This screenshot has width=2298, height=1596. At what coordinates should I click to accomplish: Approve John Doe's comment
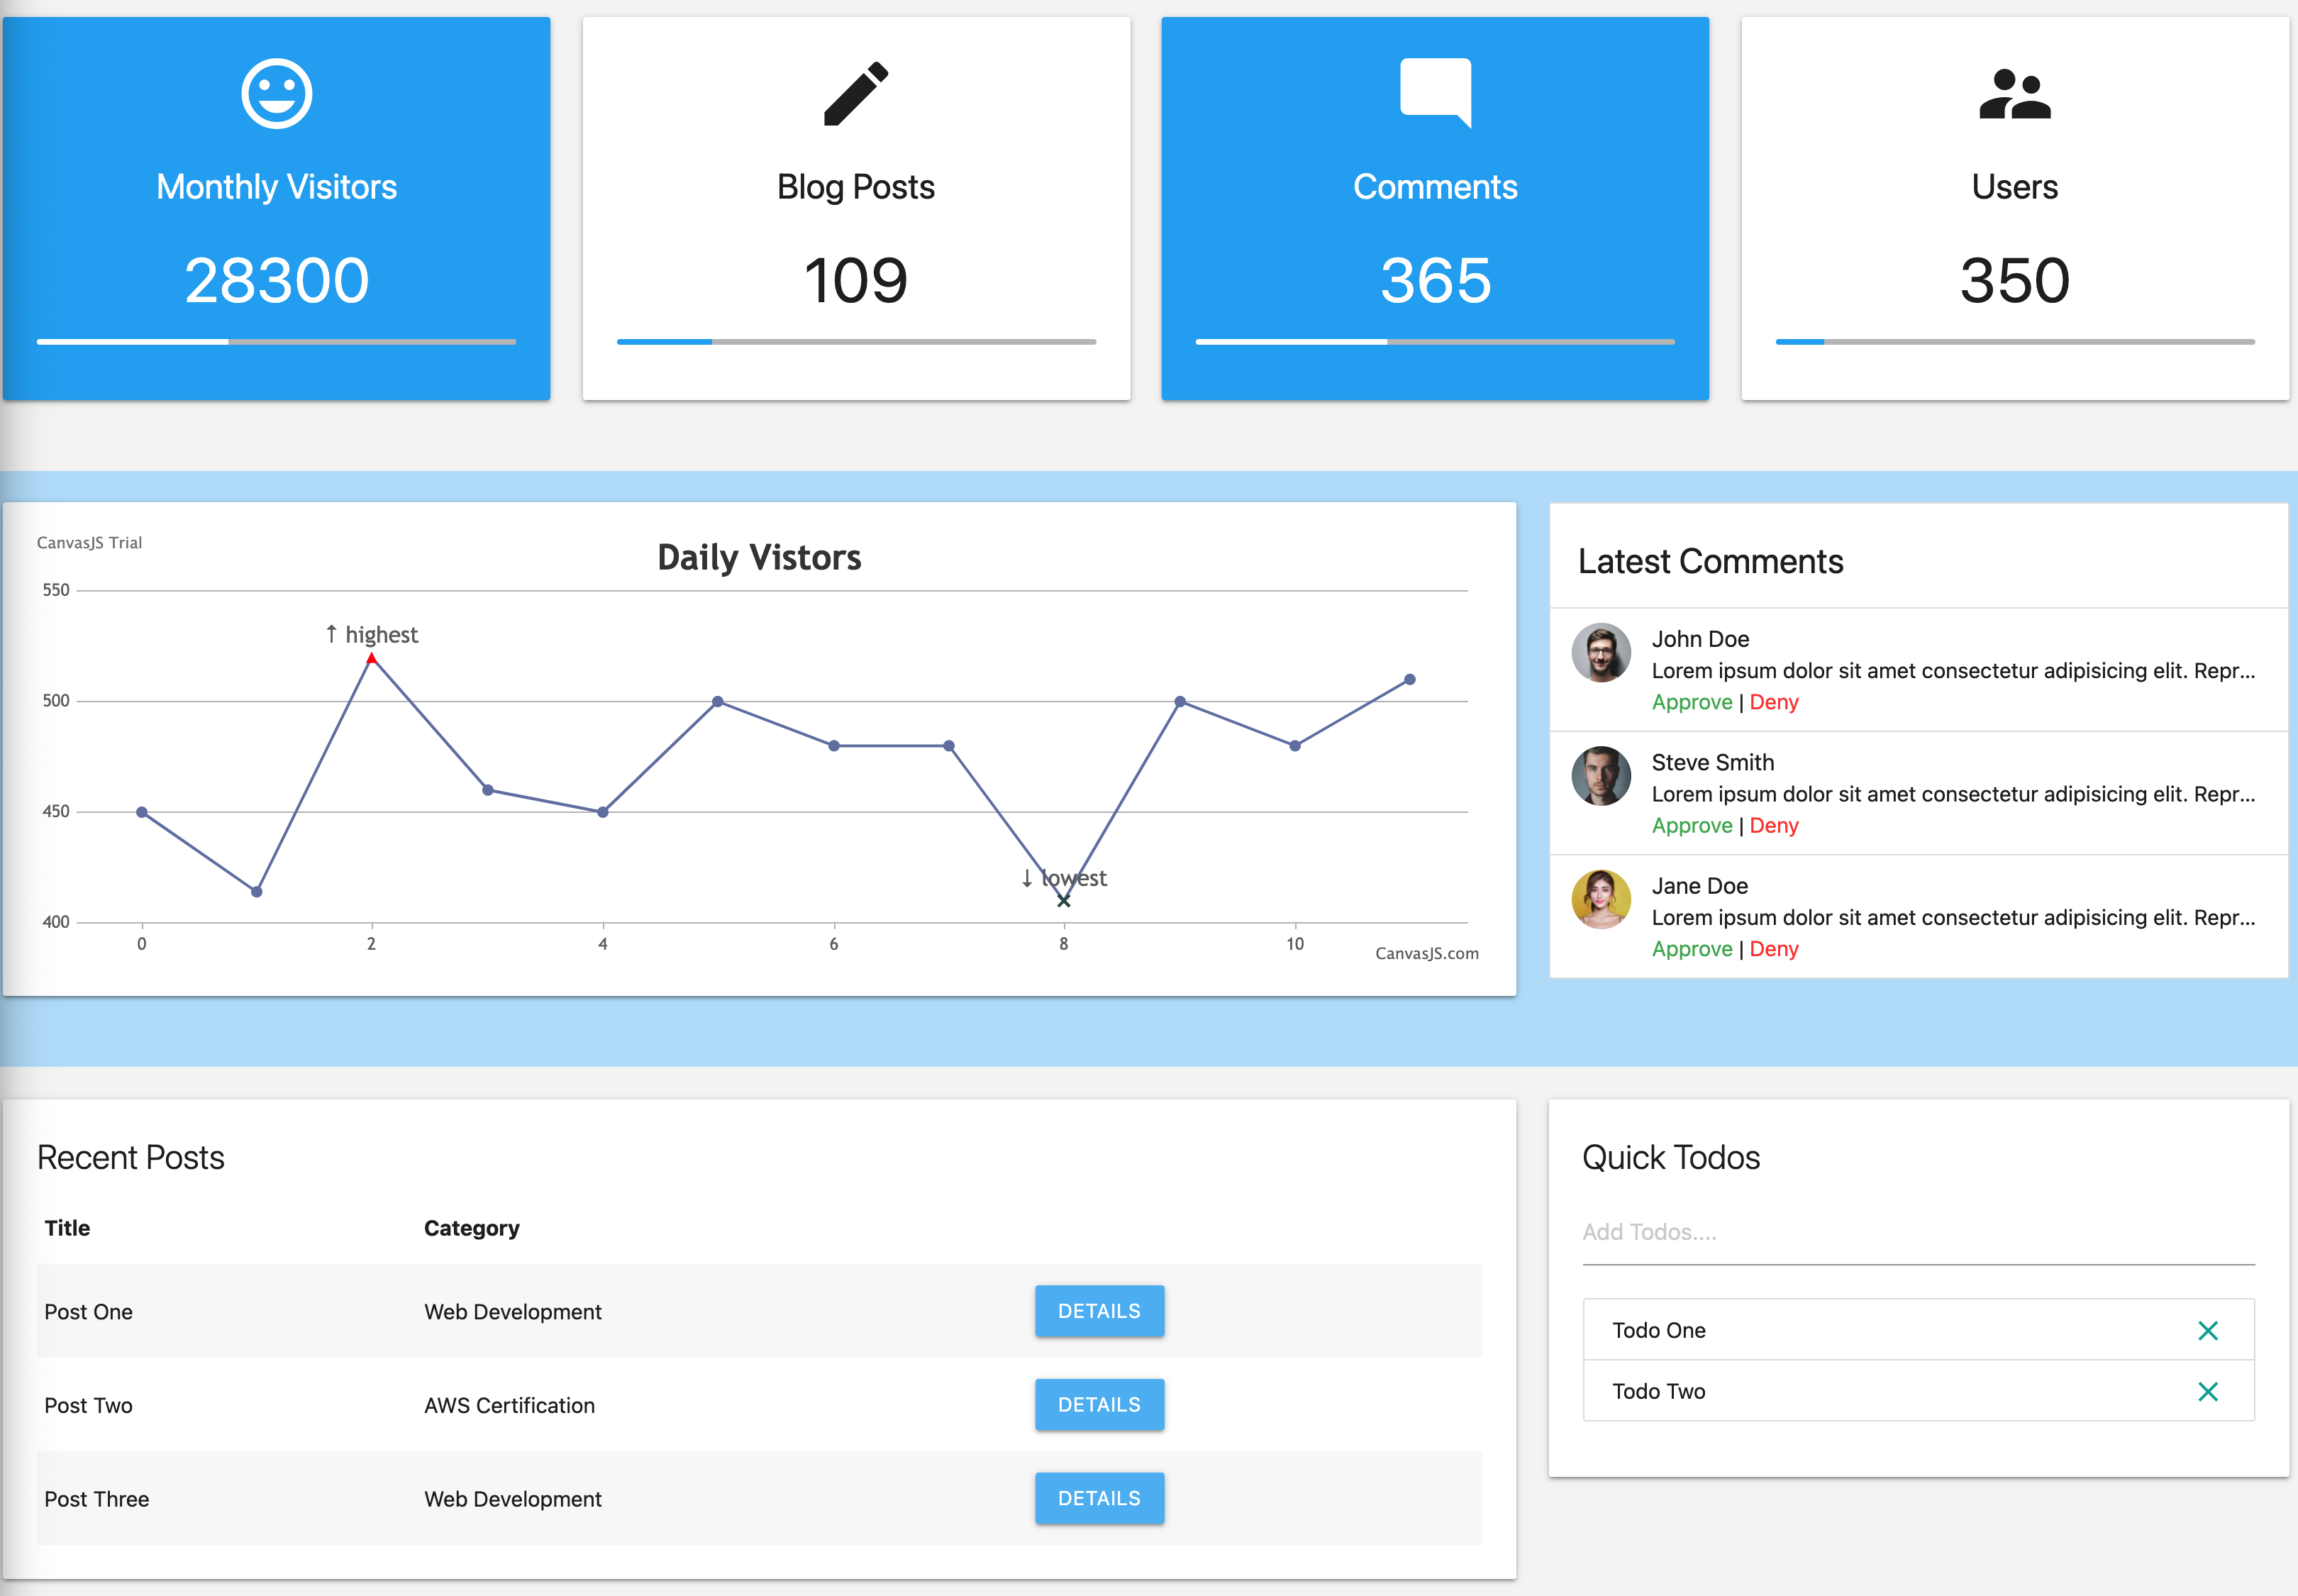pyautogui.click(x=1691, y=702)
